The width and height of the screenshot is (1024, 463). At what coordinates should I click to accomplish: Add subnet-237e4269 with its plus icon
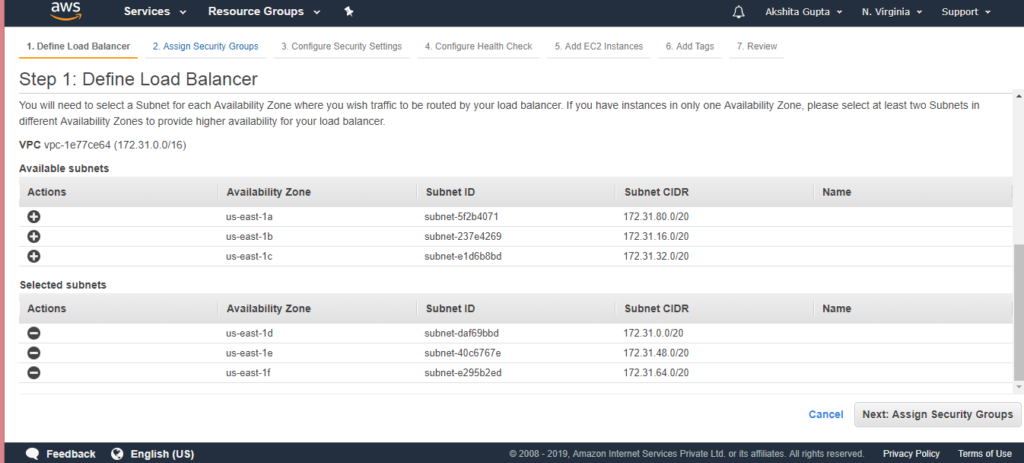point(34,236)
